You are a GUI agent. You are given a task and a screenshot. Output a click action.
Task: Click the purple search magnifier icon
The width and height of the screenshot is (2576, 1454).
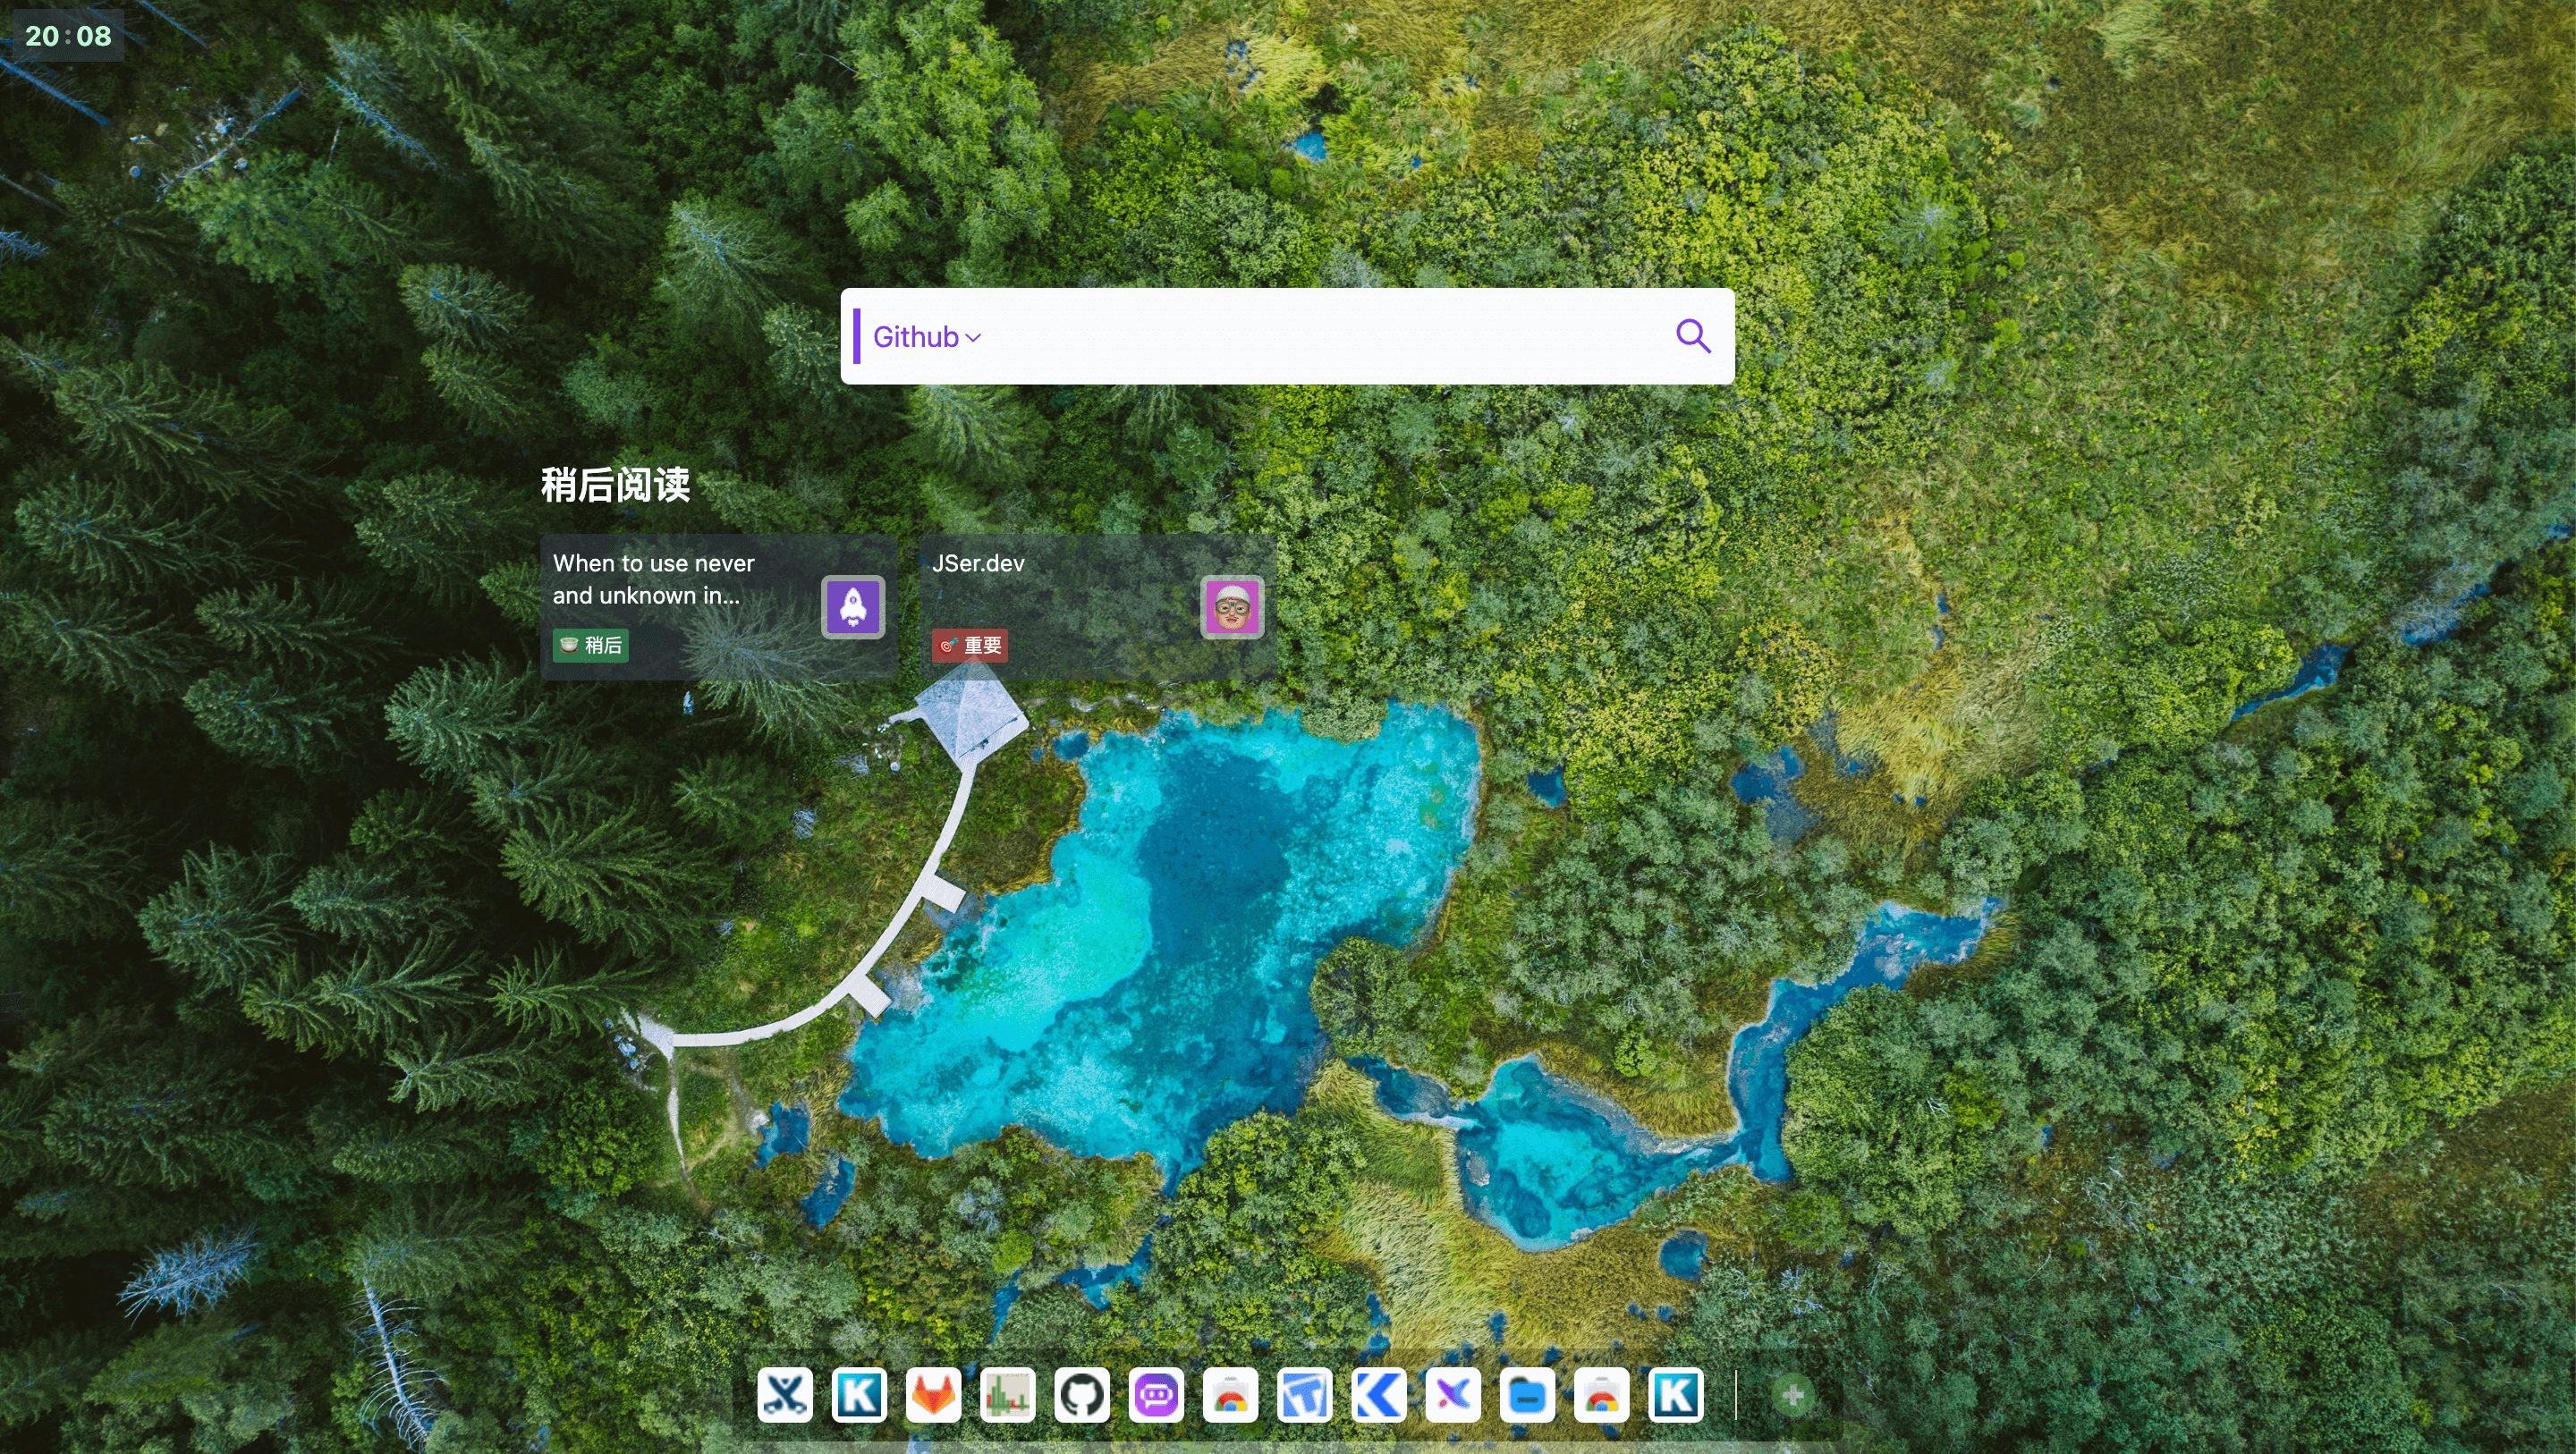pos(1692,336)
